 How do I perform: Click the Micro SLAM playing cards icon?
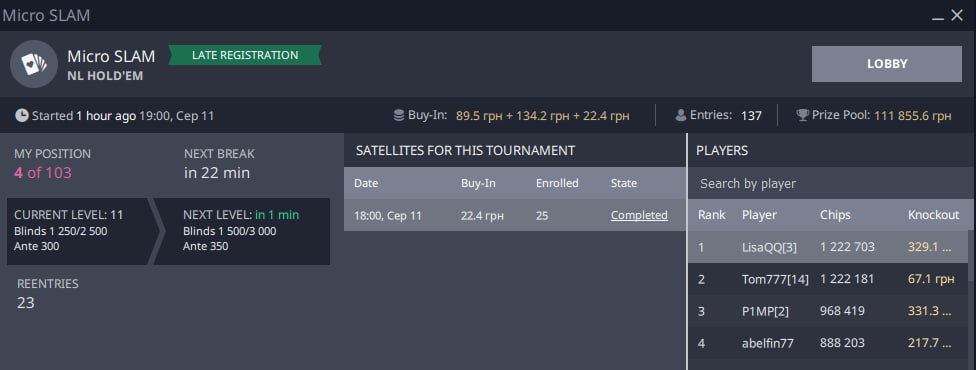tap(34, 64)
